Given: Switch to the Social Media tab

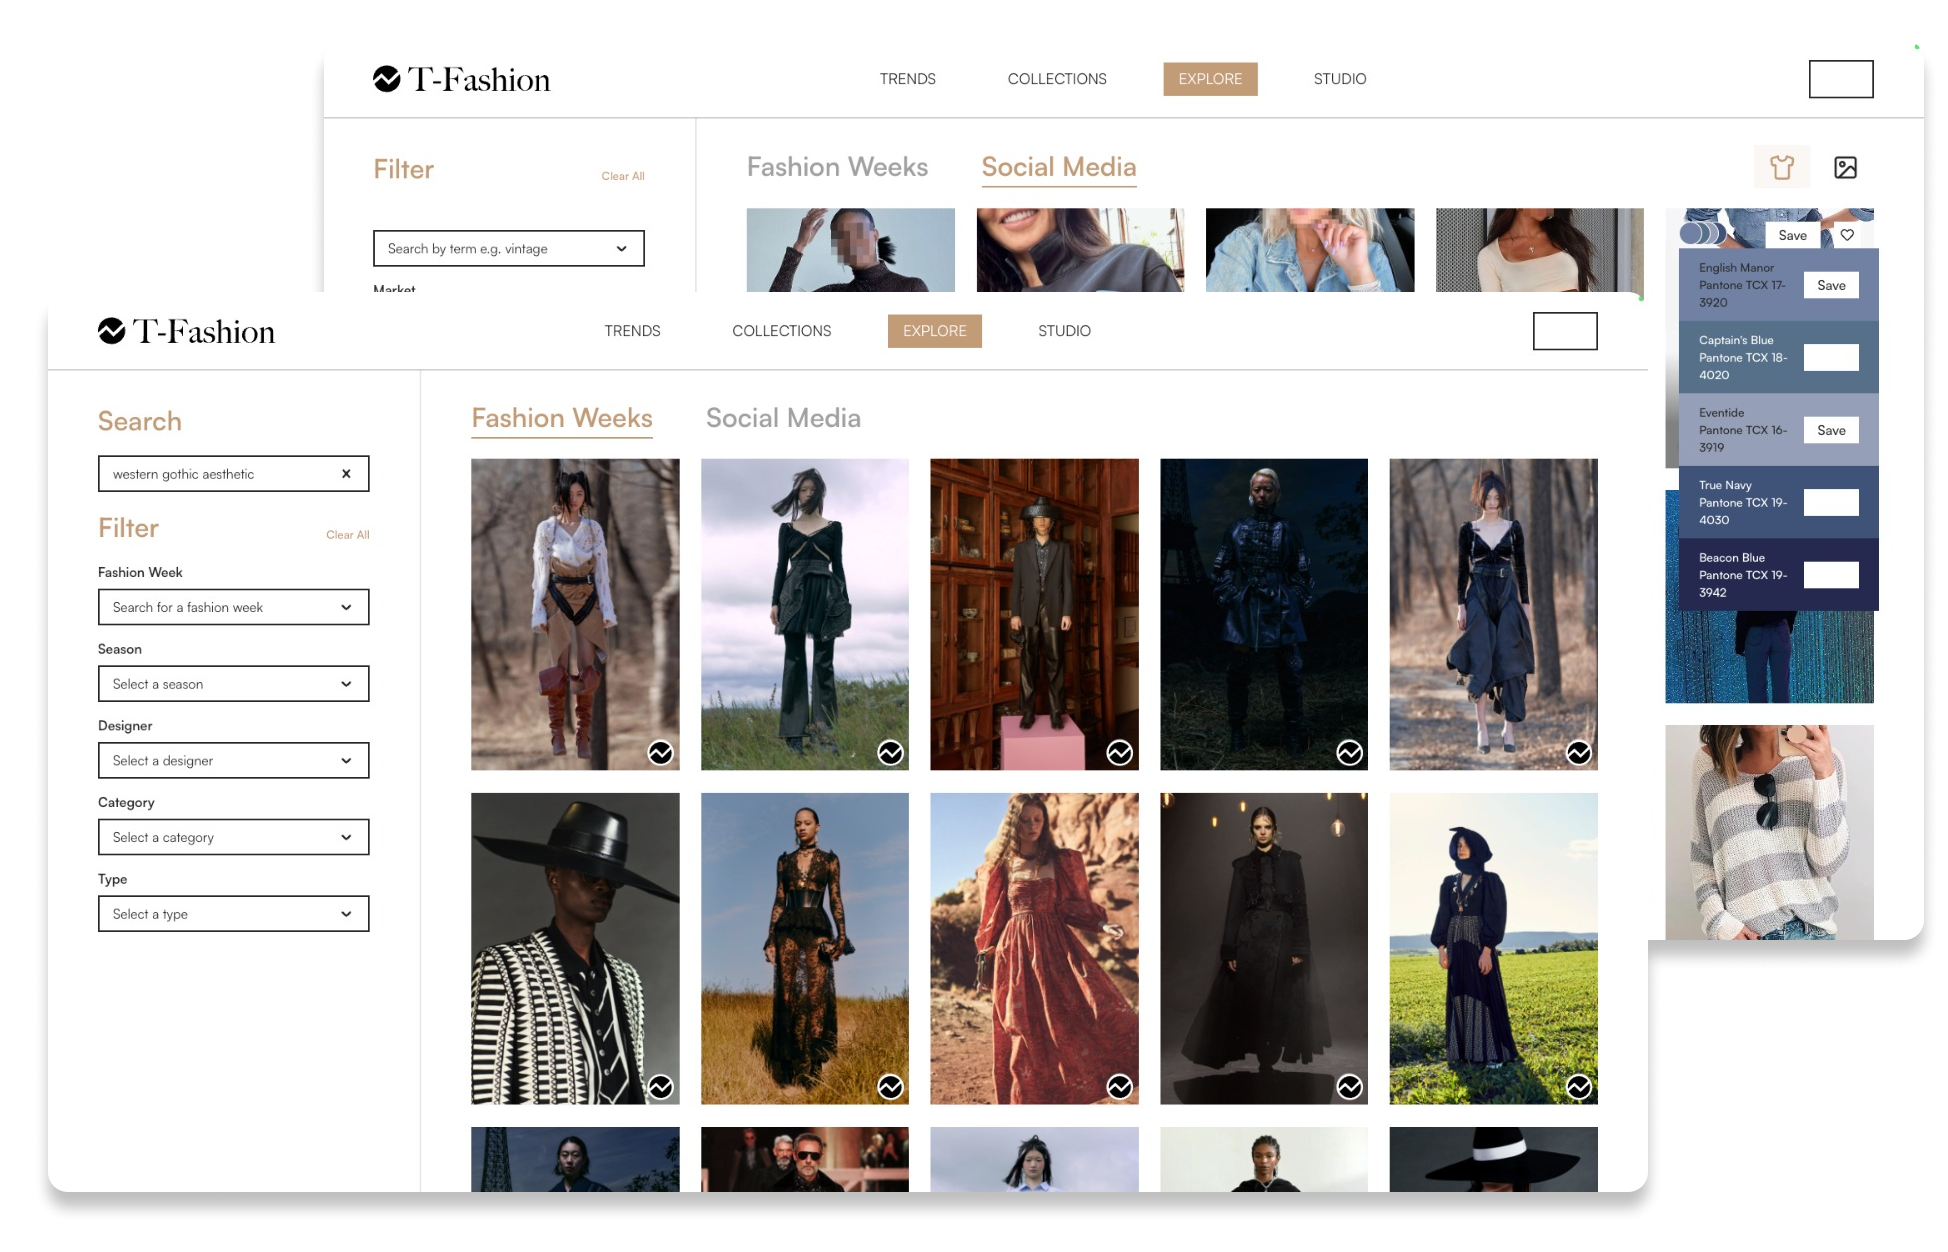Looking at the screenshot, I should pyautogui.click(x=784, y=418).
